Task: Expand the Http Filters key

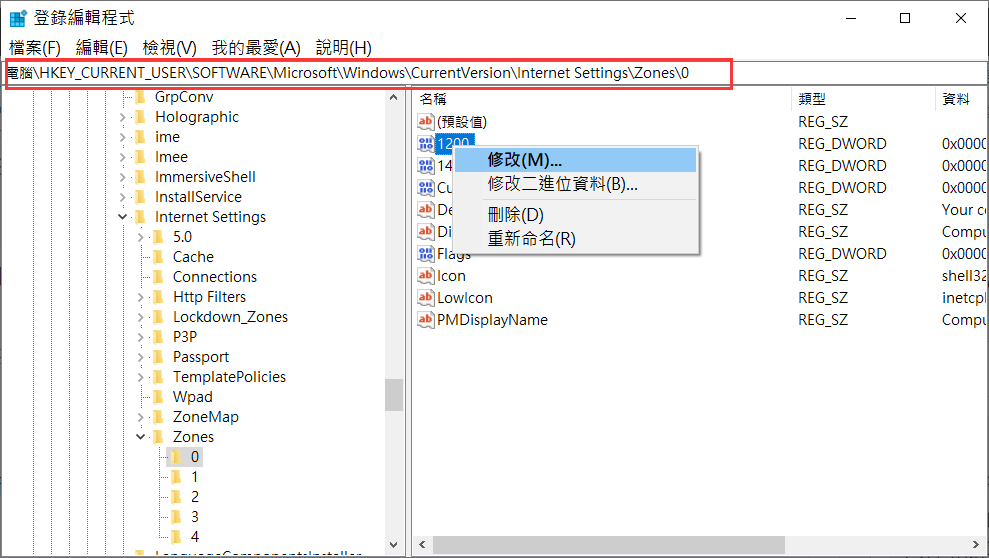Action: [141, 297]
